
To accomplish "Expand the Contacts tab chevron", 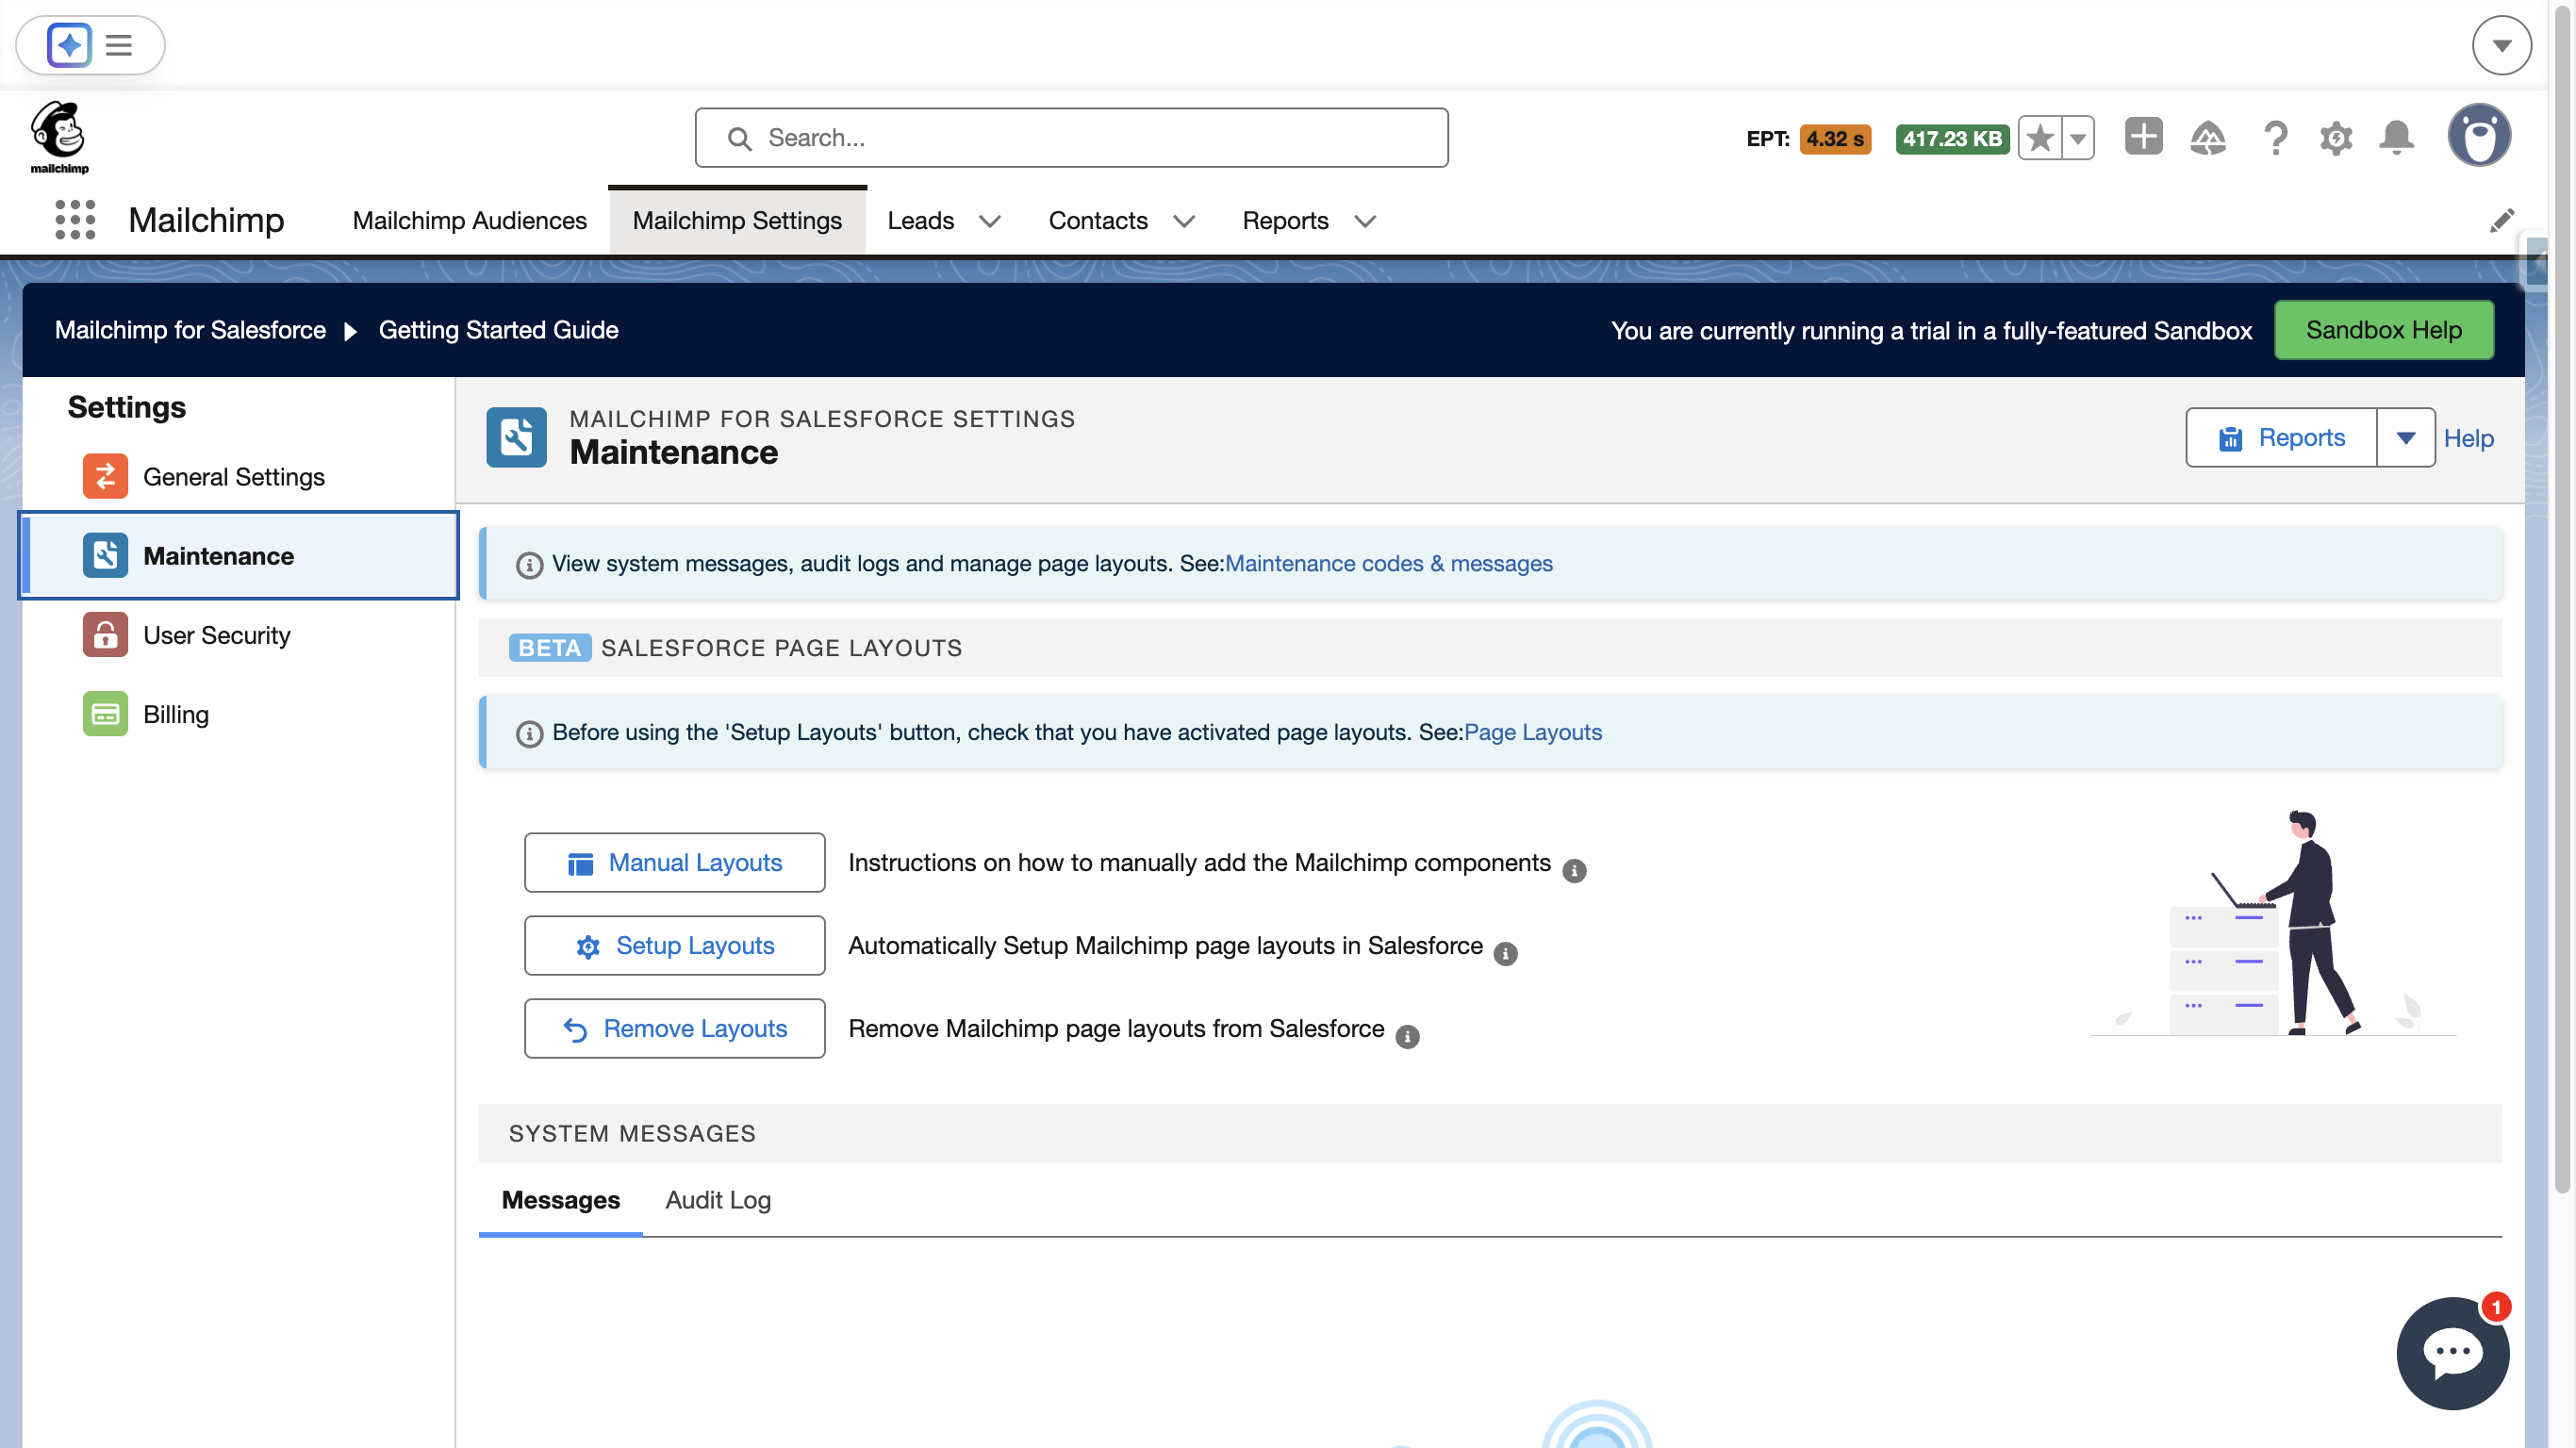I will pos(1184,221).
